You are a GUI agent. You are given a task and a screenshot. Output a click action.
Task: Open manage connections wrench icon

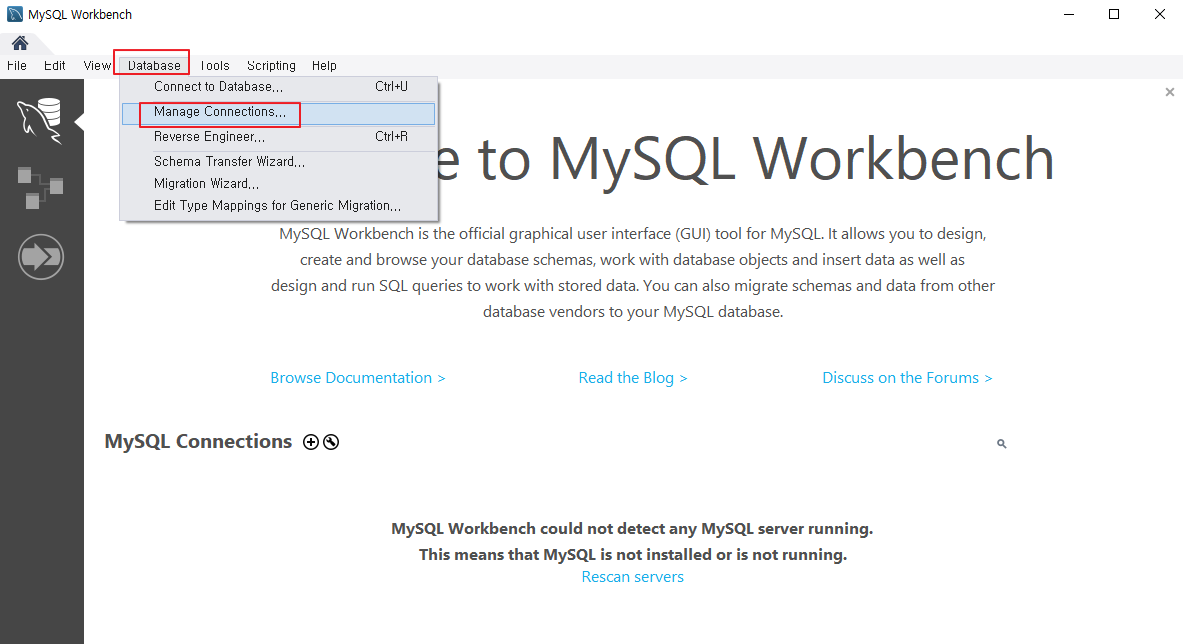pyautogui.click(x=331, y=442)
